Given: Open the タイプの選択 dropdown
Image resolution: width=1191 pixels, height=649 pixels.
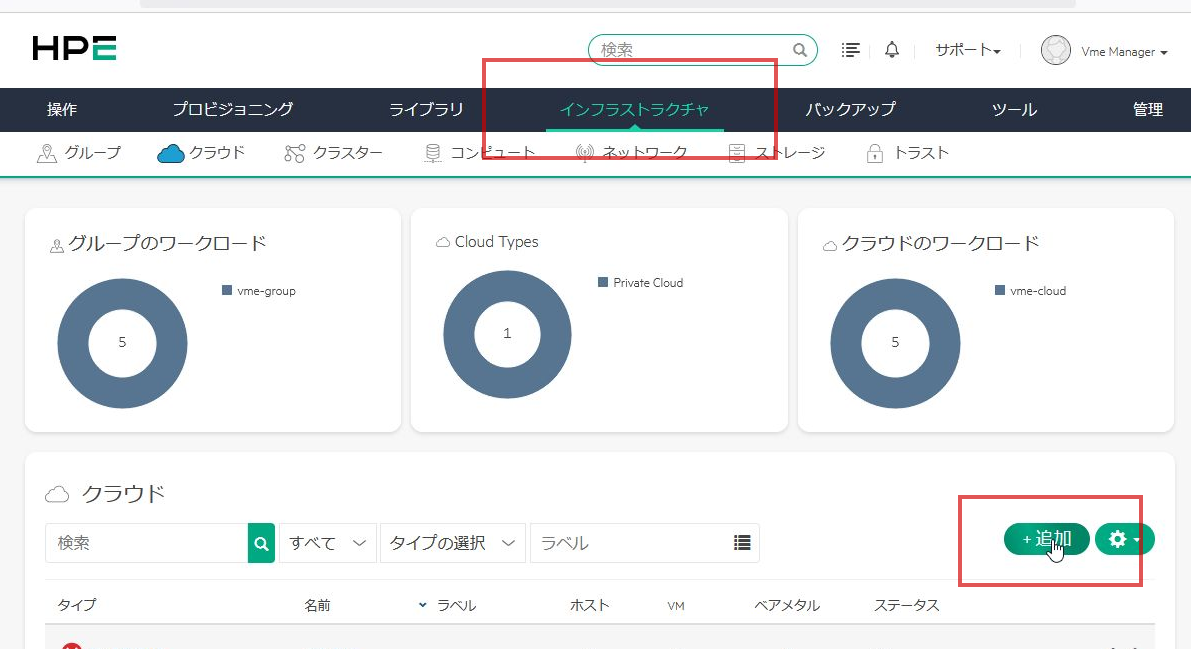Looking at the screenshot, I should (453, 543).
